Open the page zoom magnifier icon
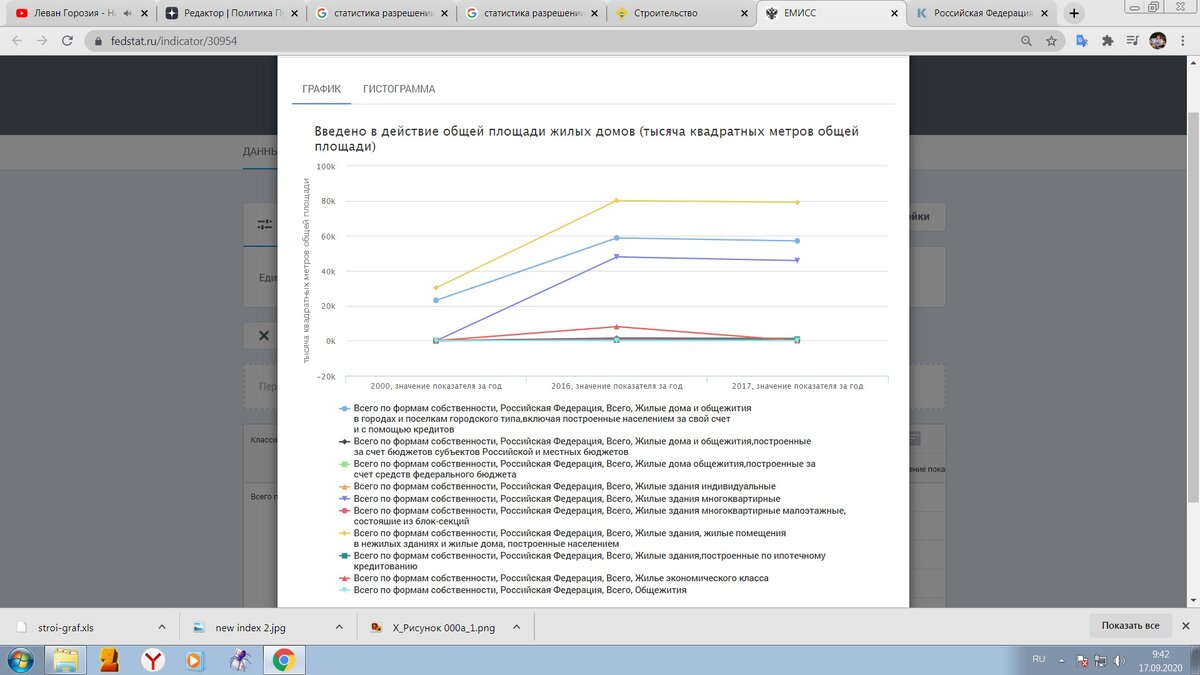Viewport: 1200px width, 675px height. 1026,42
